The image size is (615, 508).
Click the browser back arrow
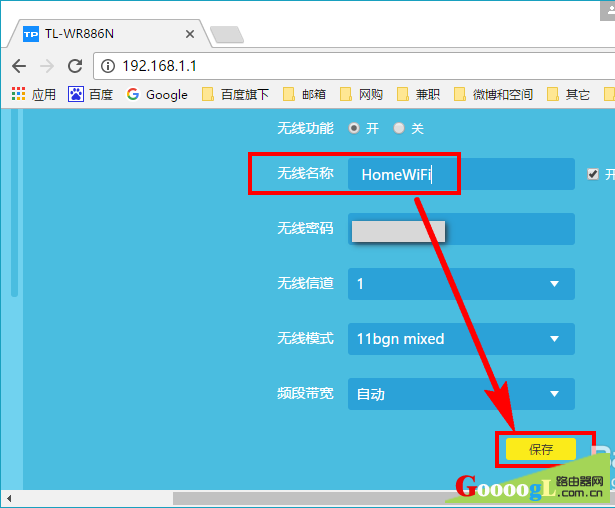click(19, 66)
